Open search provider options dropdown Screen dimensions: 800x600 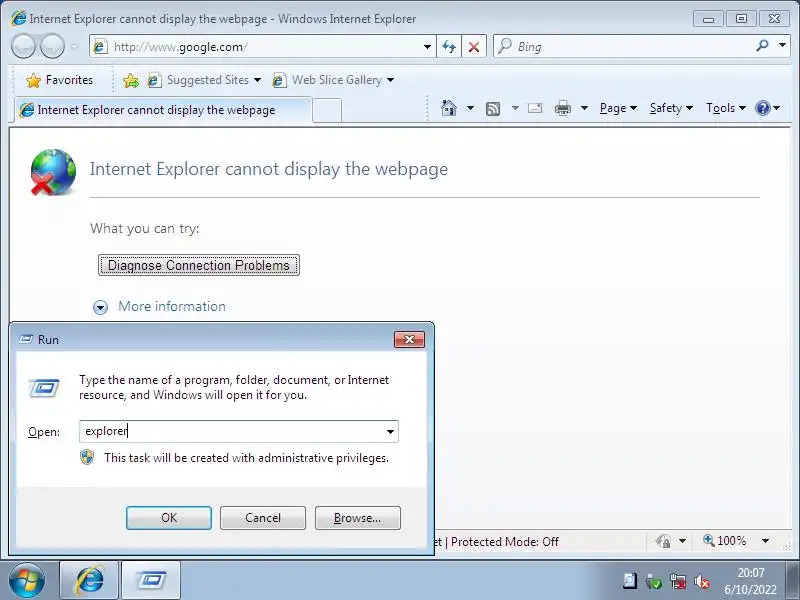(x=782, y=46)
